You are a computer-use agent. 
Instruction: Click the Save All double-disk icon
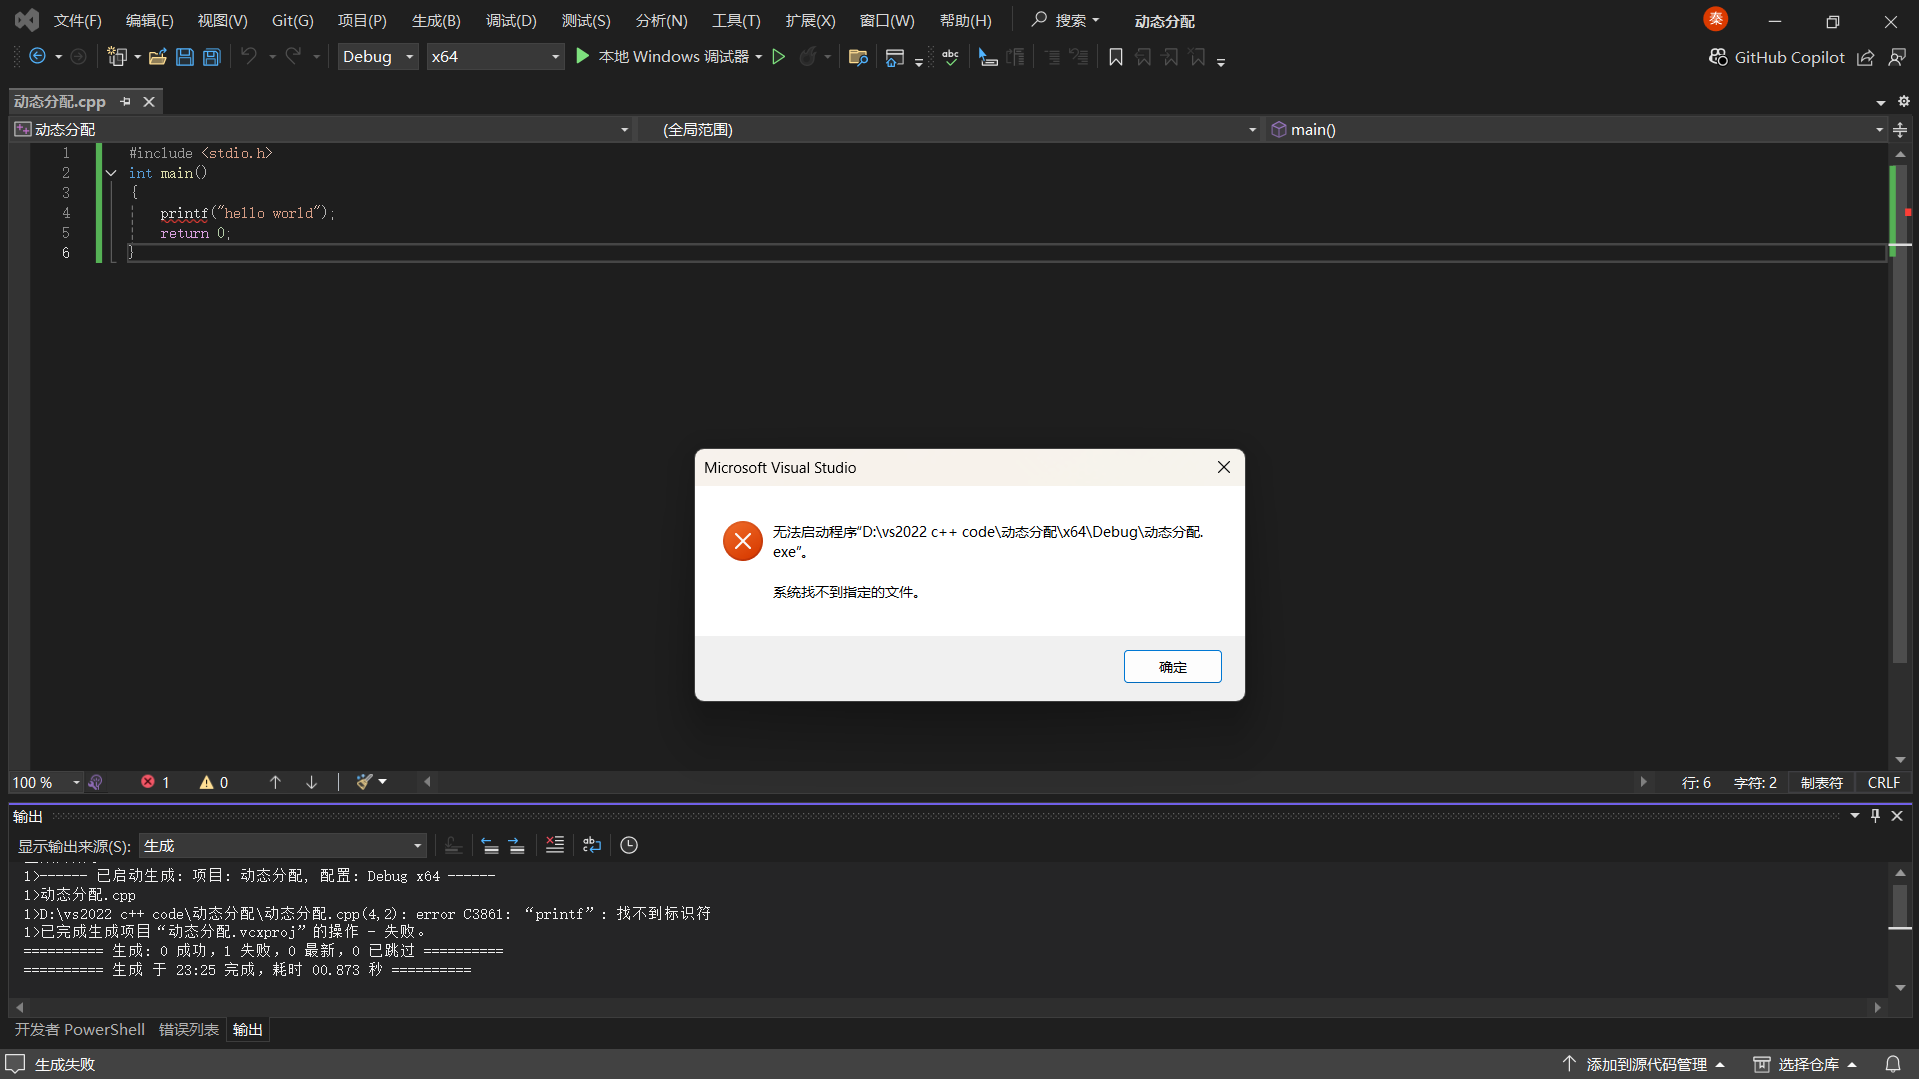(x=212, y=57)
